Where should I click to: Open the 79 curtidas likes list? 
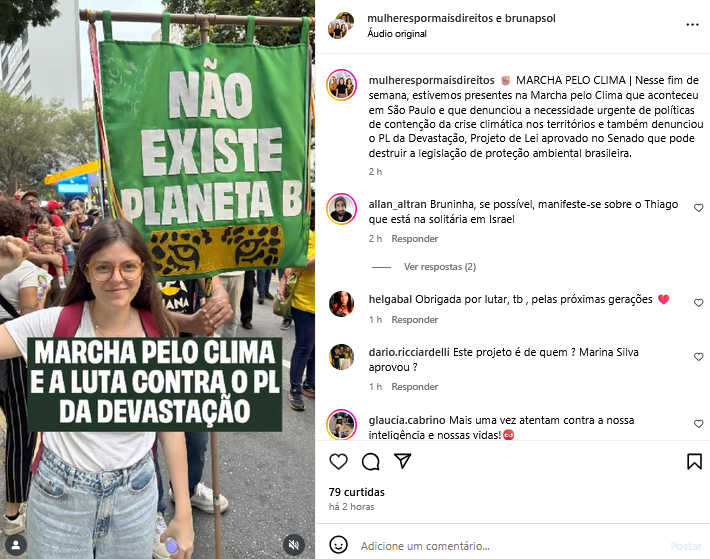(357, 492)
